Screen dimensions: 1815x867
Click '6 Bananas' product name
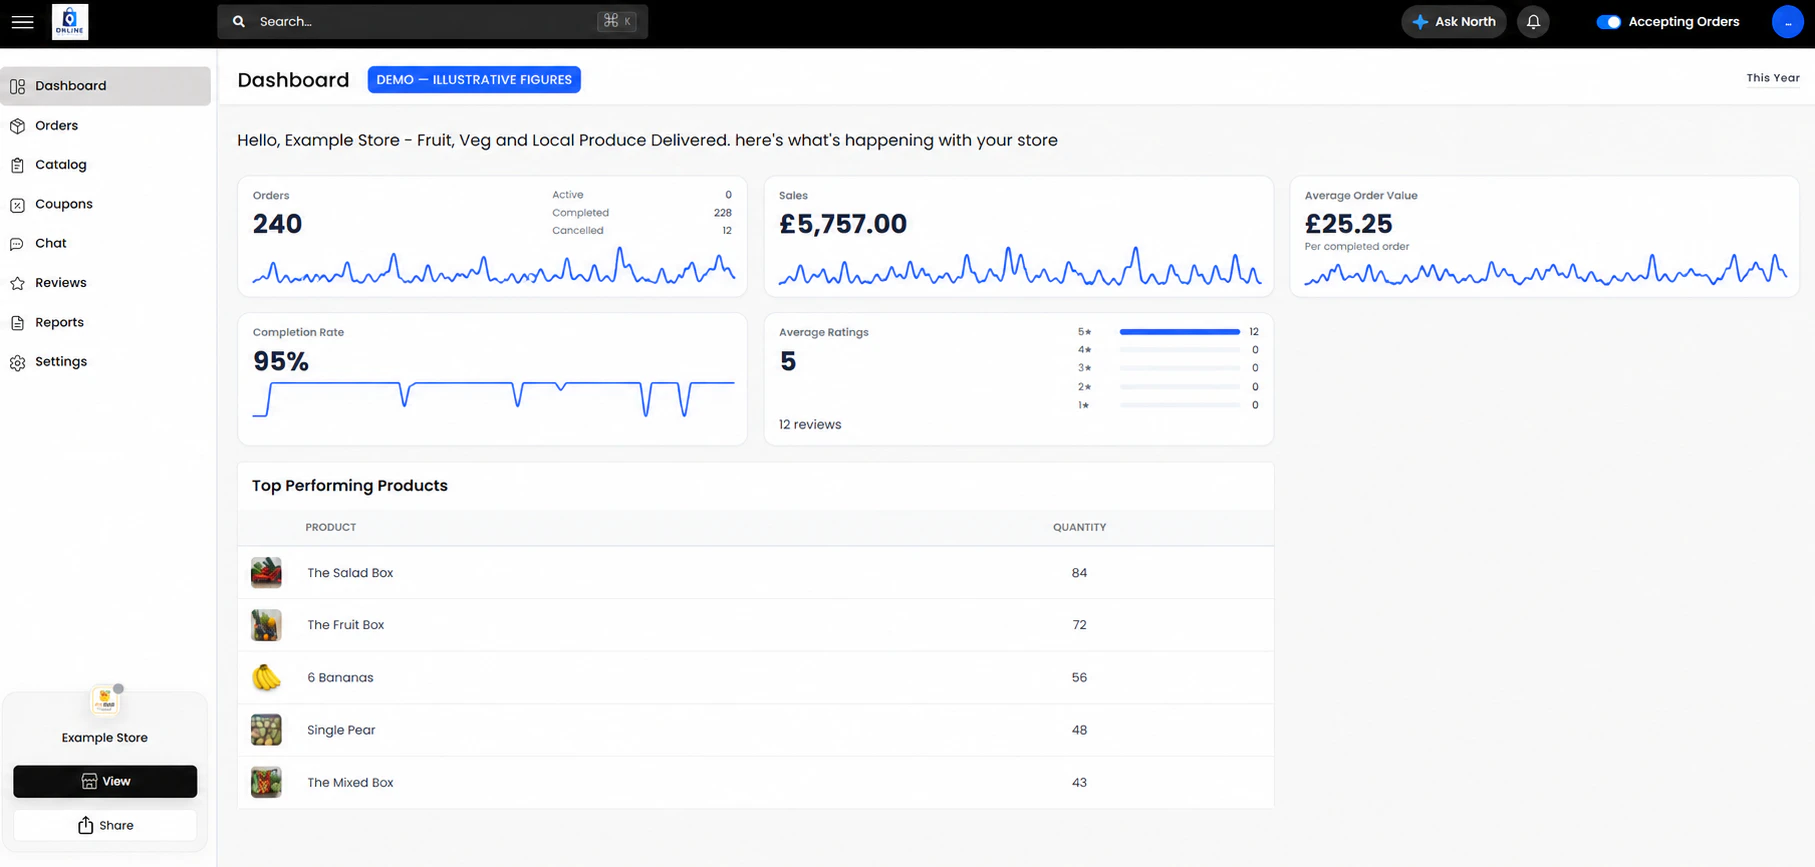pyautogui.click(x=340, y=678)
